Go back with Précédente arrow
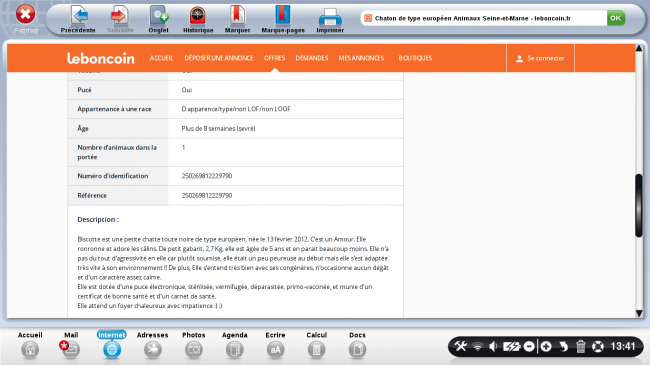This screenshot has width=650, height=365. click(x=78, y=19)
